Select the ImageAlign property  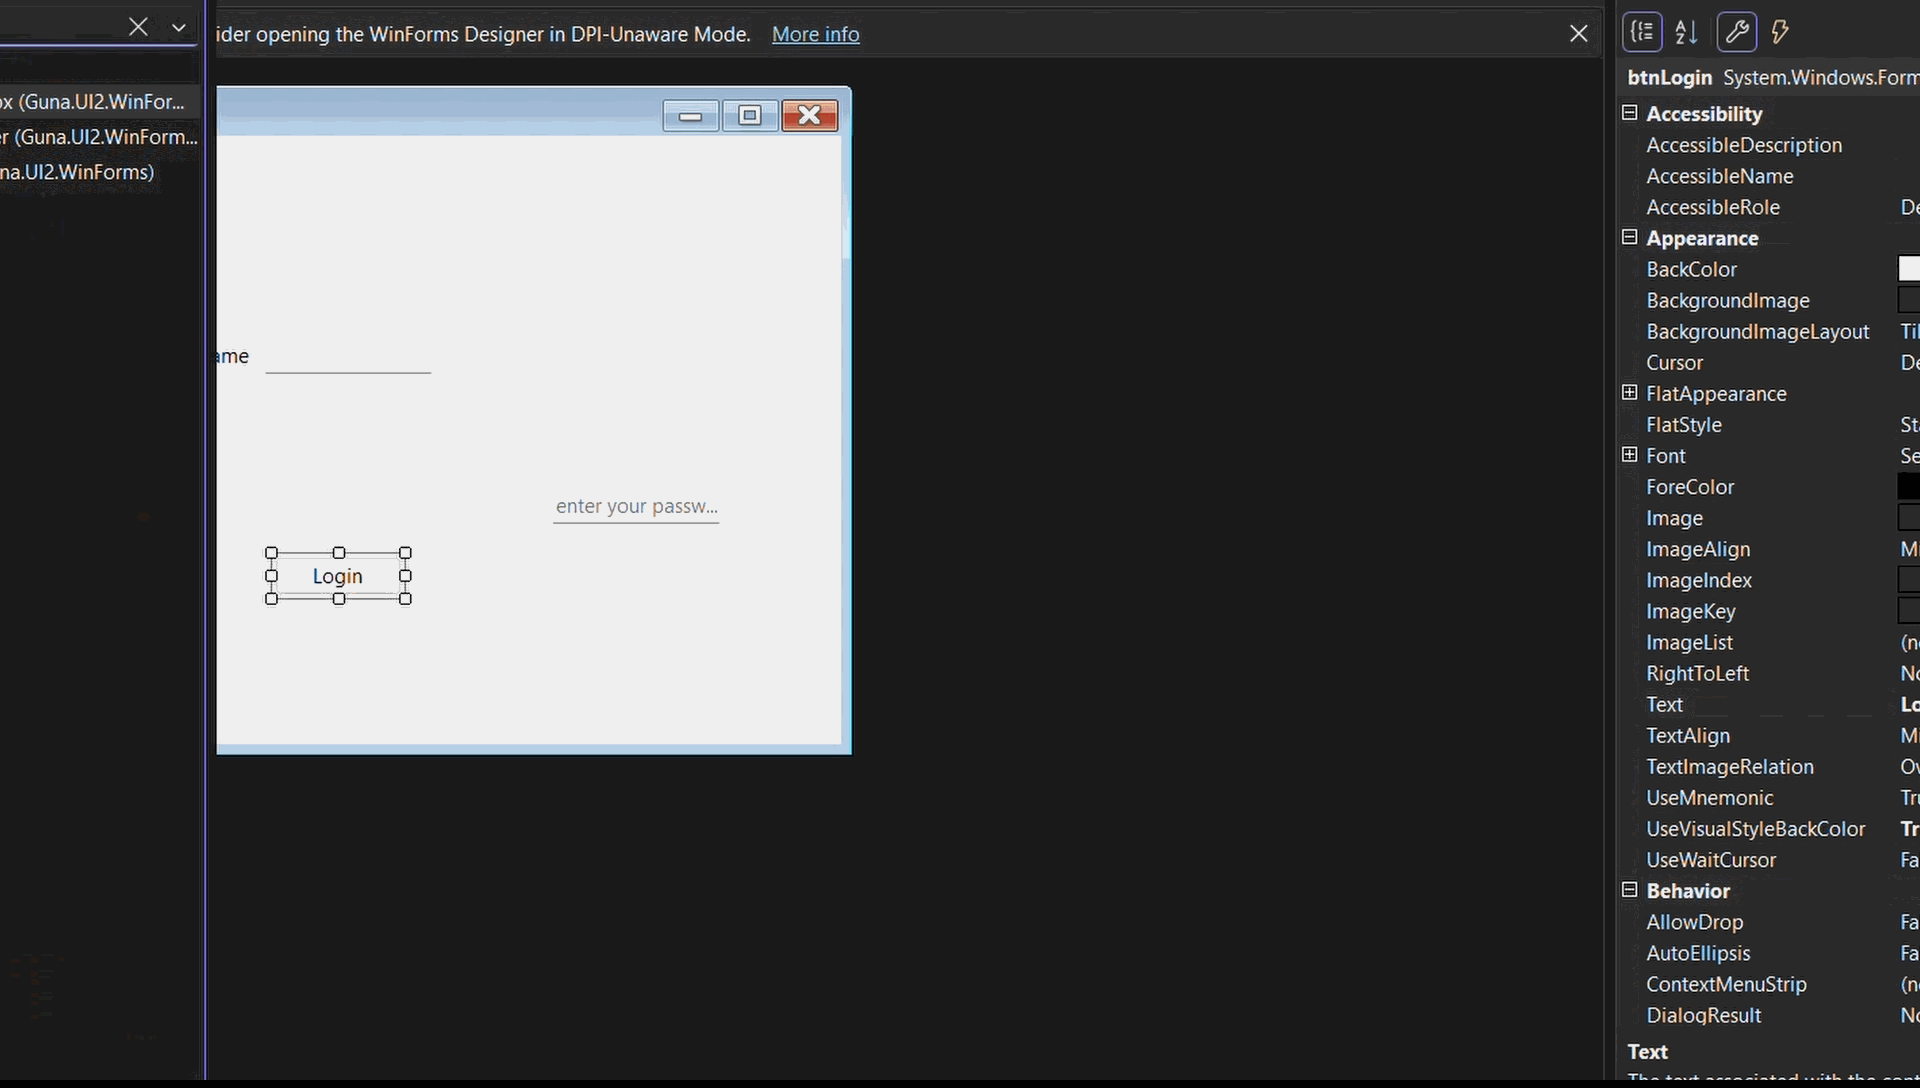coord(1698,549)
